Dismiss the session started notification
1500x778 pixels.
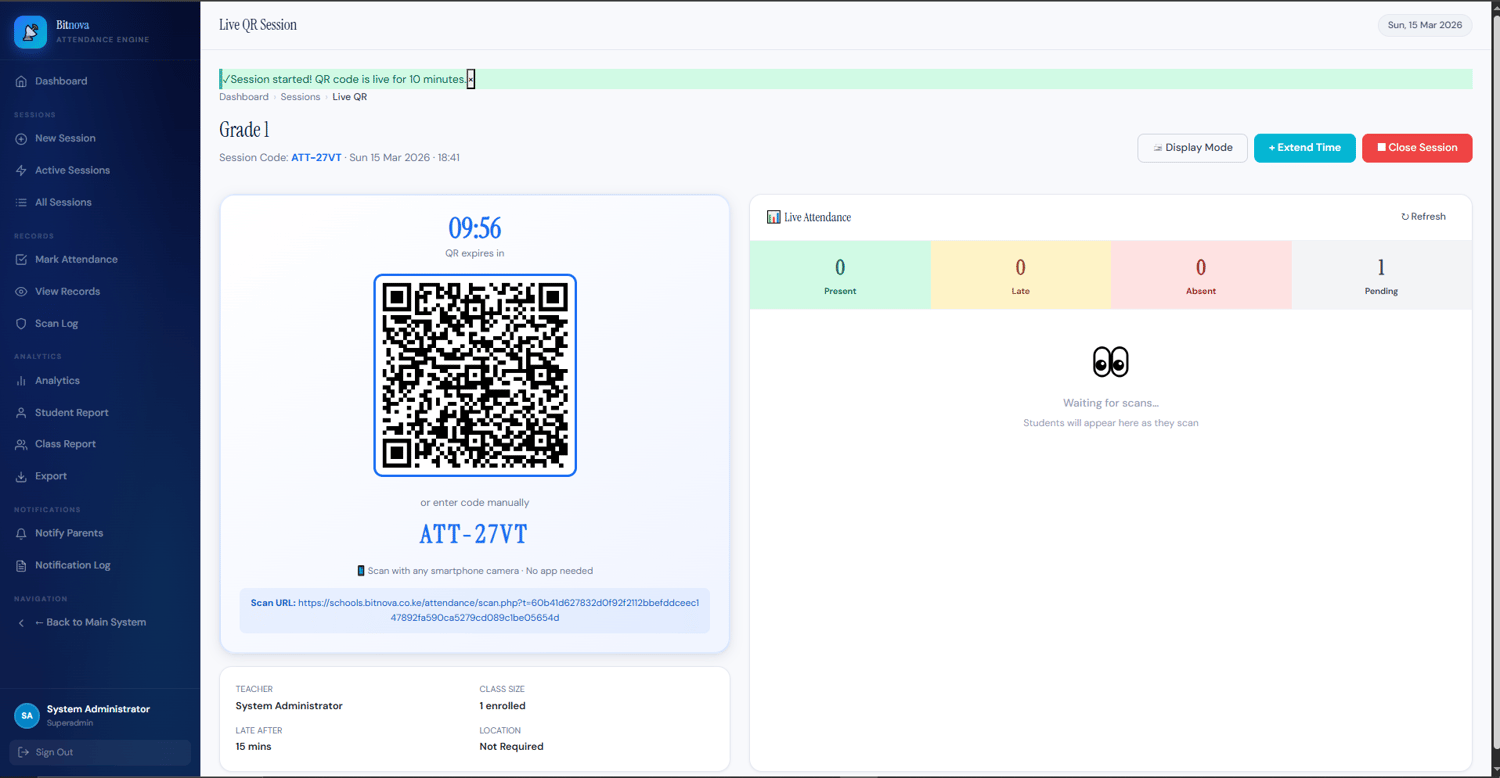coord(471,79)
